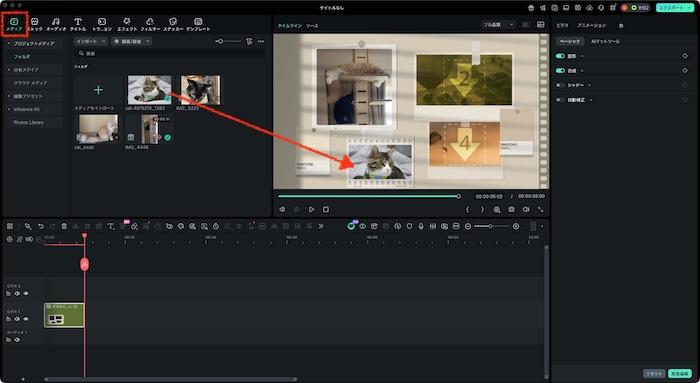This screenshot has width=700, height=383.
Task: Toggle visibility of Video 2 track
Action: (26, 294)
